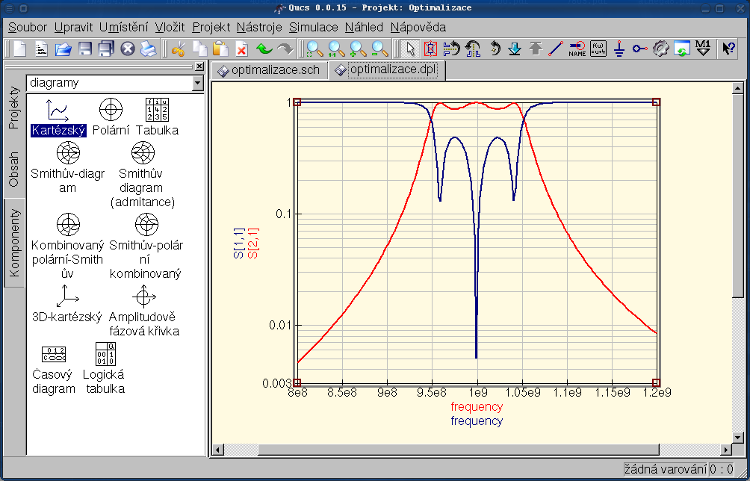The height and width of the screenshot is (481, 750).
Task: Open the diagramy category dropdown
Action: point(196,83)
